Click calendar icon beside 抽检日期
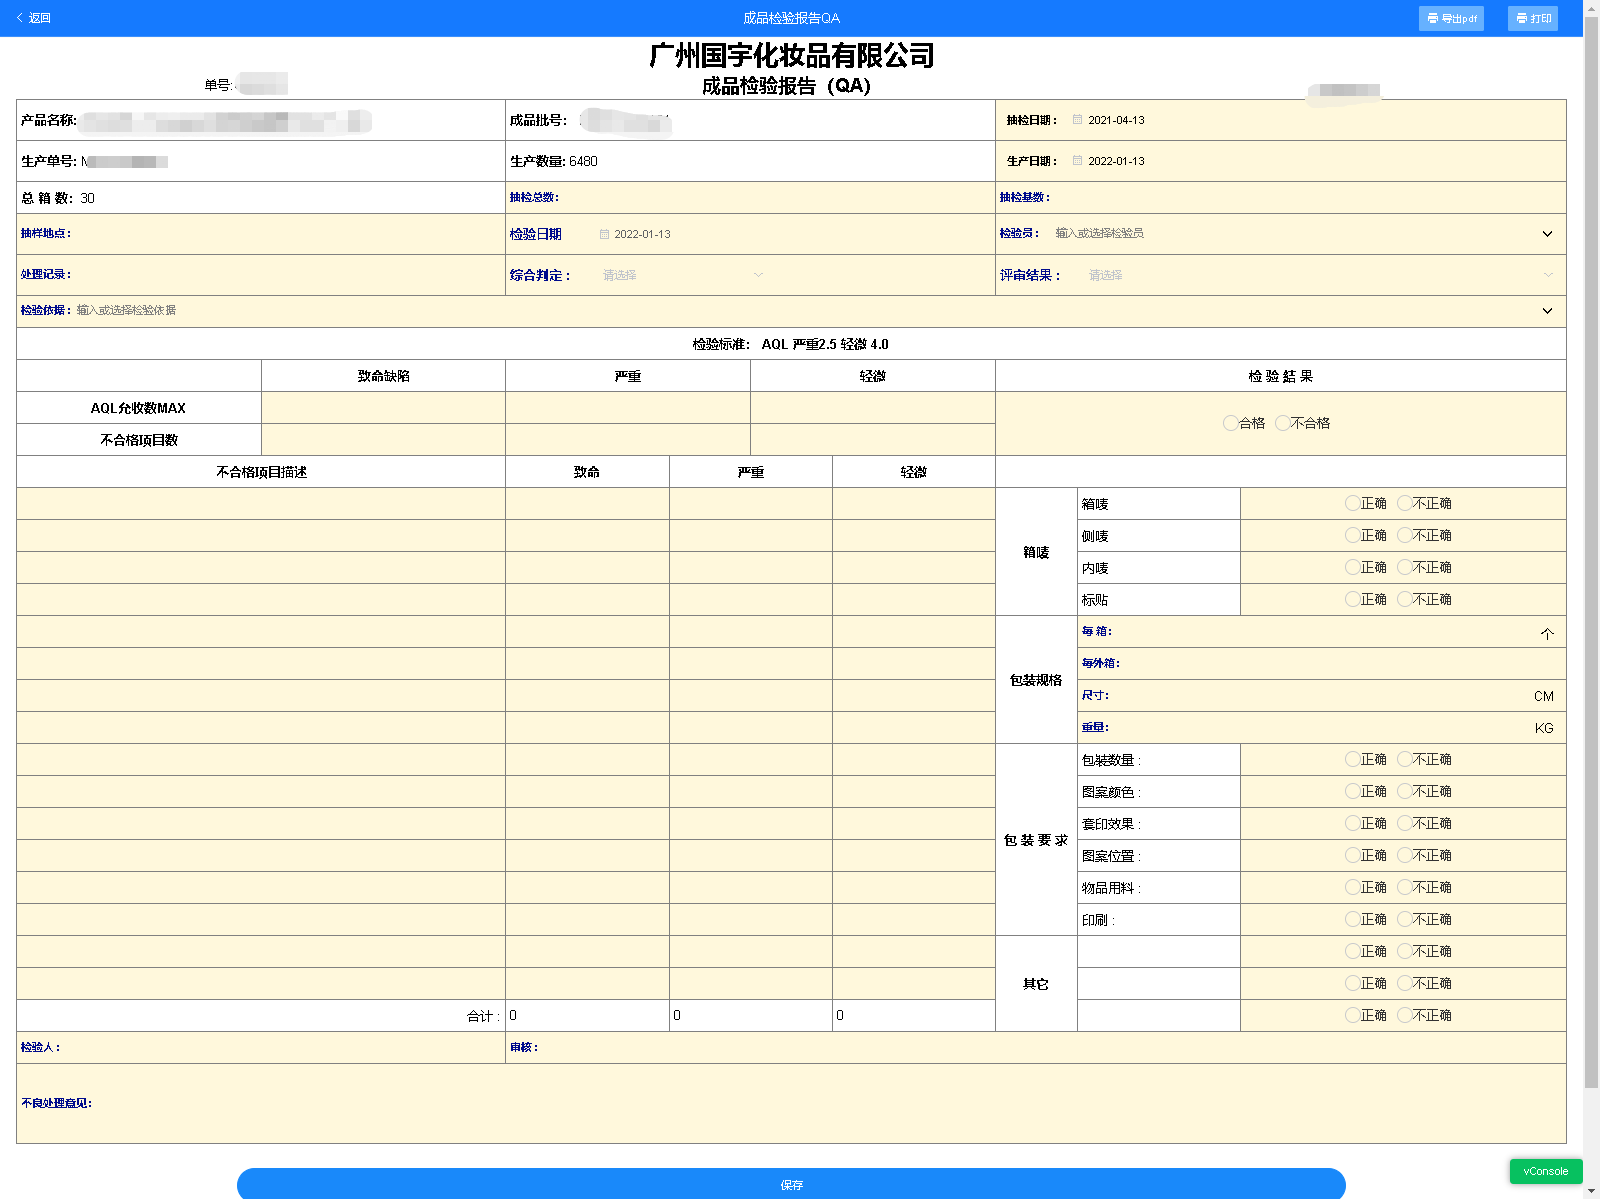This screenshot has width=1600, height=1199. coord(1077,120)
